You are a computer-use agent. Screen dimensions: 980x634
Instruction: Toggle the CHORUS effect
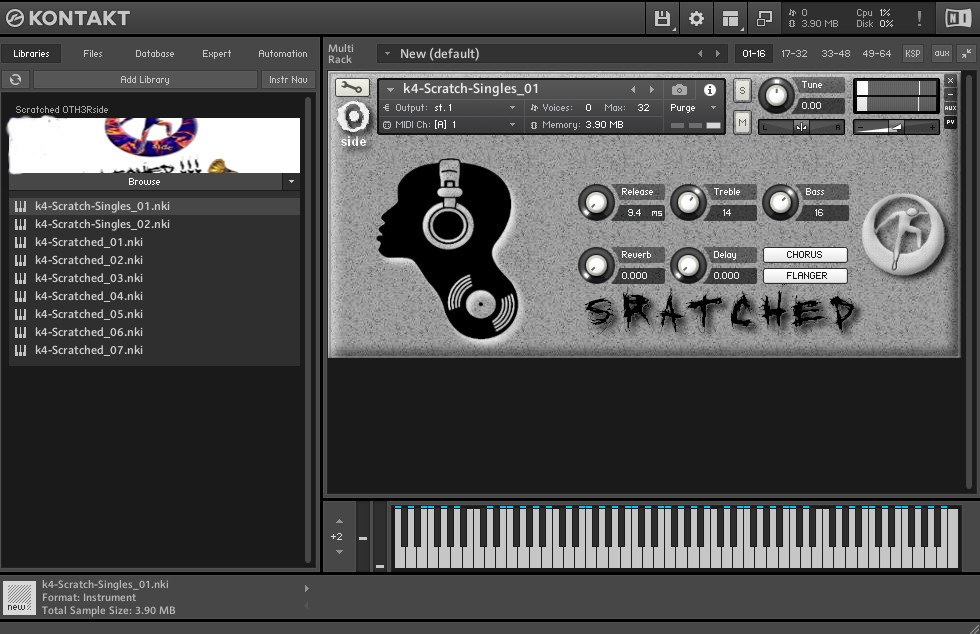(805, 254)
